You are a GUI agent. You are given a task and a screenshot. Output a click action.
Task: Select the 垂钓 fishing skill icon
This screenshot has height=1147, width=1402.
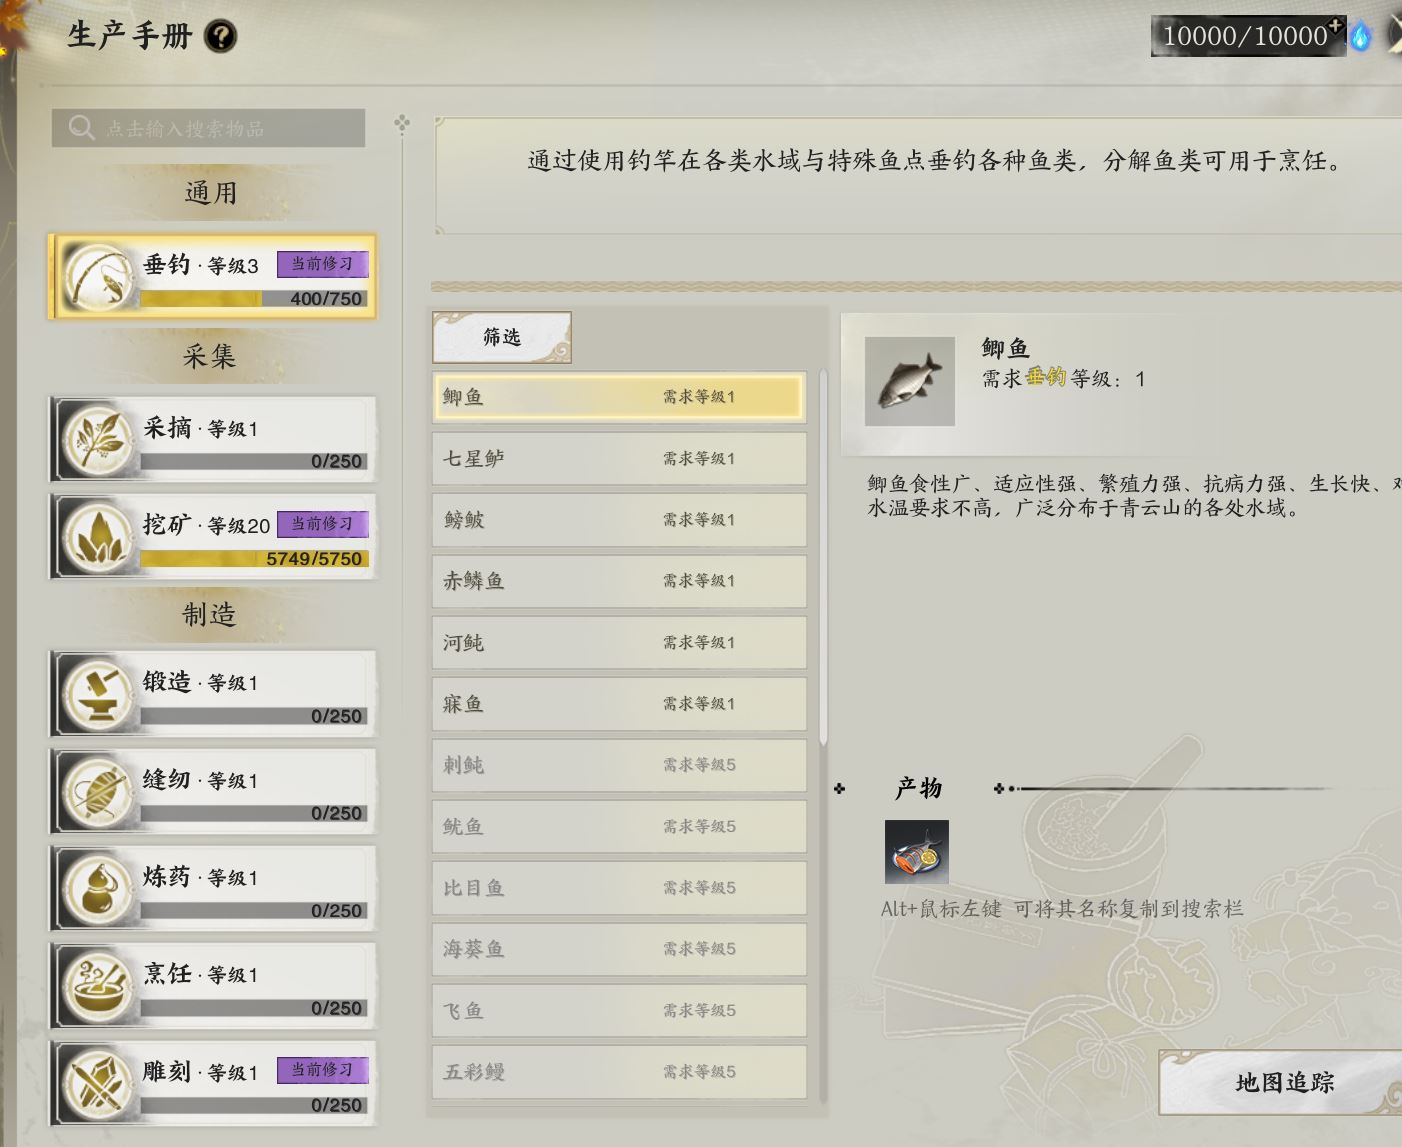[x=98, y=277]
